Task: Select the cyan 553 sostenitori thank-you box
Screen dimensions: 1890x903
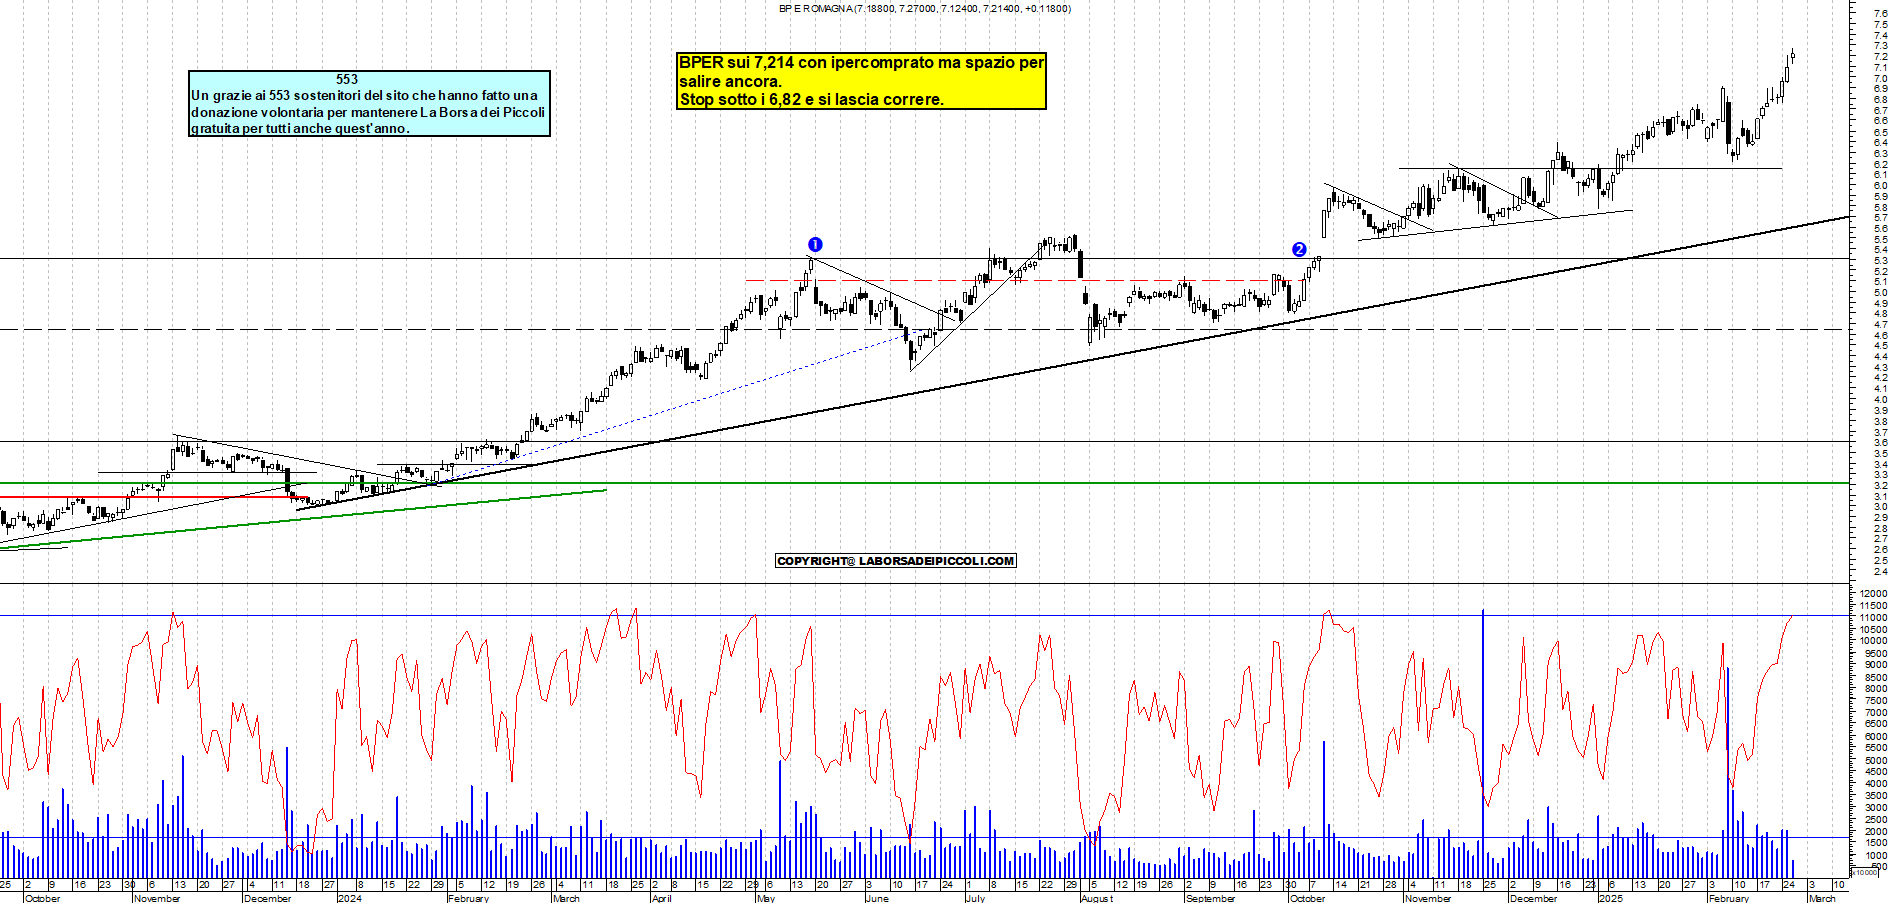Action: coord(369,104)
